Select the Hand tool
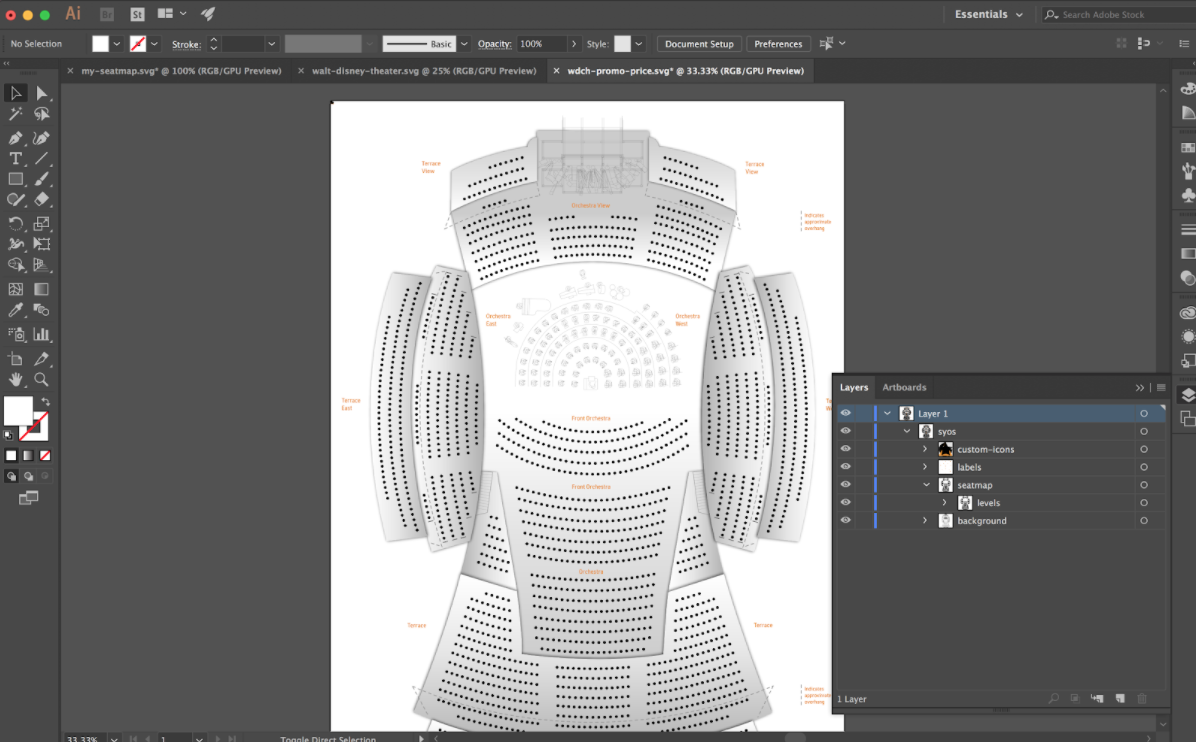Viewport: 1196px width, 742px height. (x=15, y=379)
